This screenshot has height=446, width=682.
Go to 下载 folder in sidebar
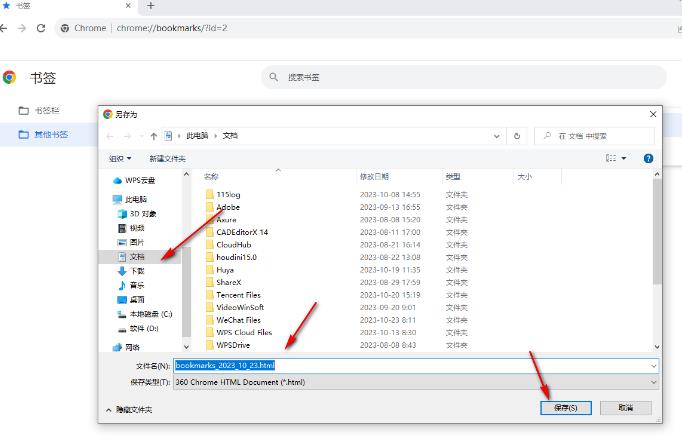click(x=137, y=271)
